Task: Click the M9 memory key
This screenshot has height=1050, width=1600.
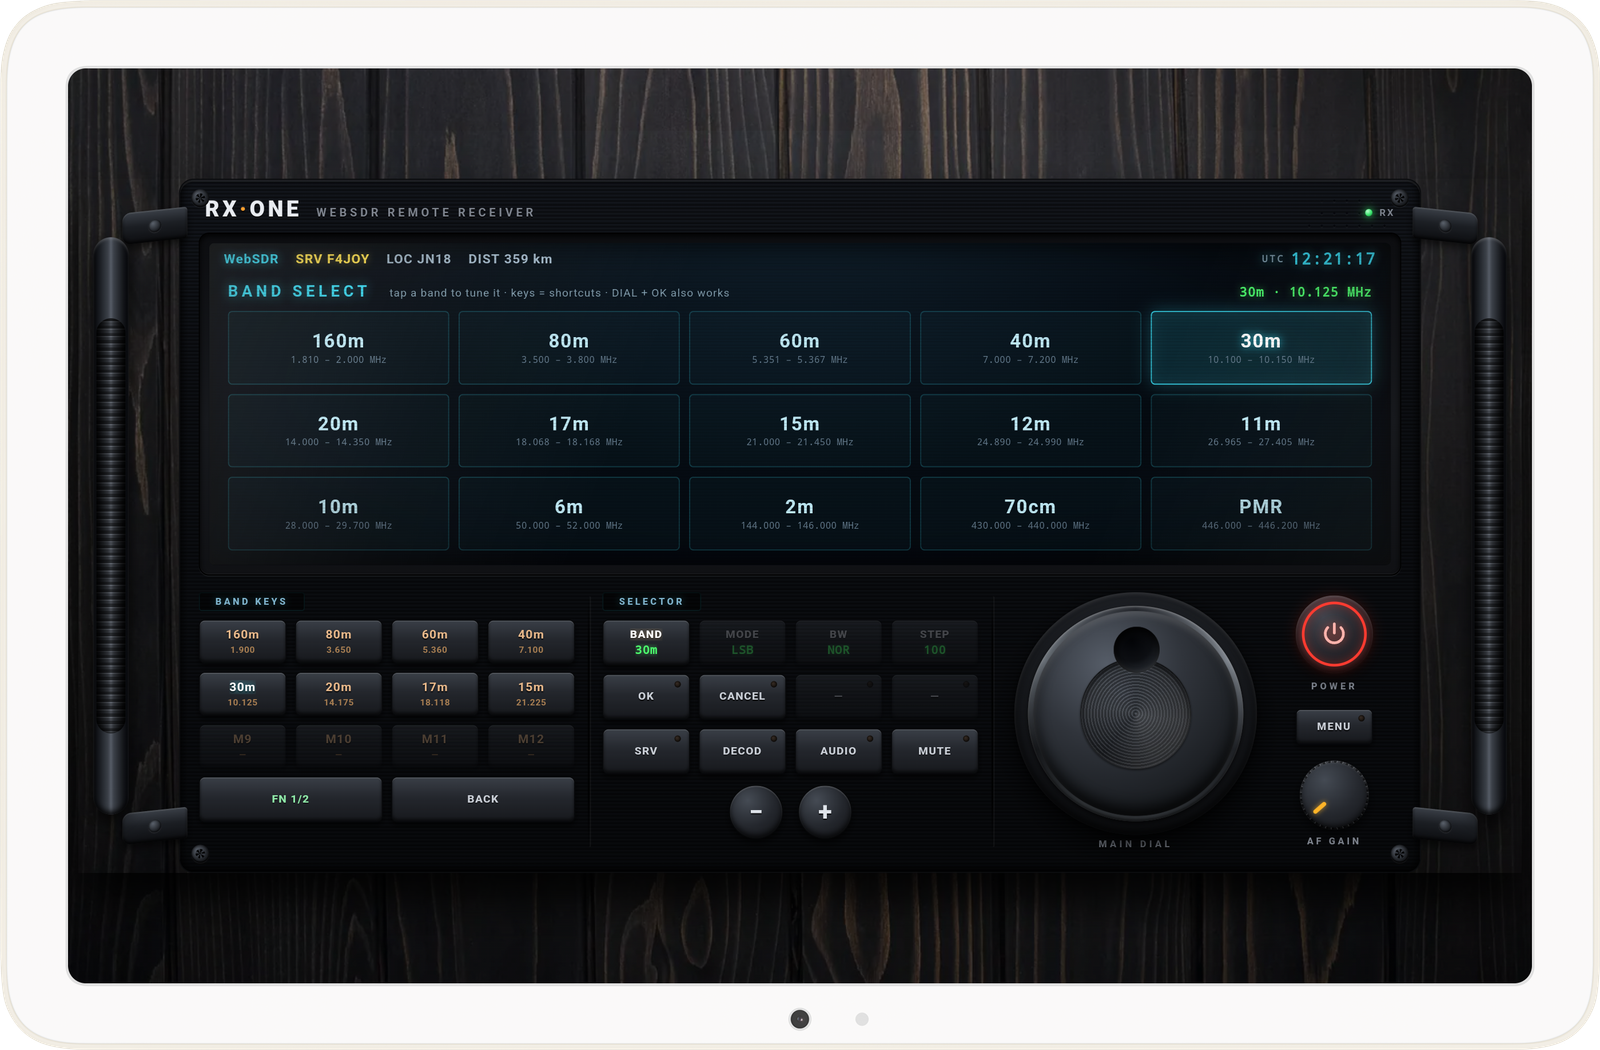Action: pos(242,745)
